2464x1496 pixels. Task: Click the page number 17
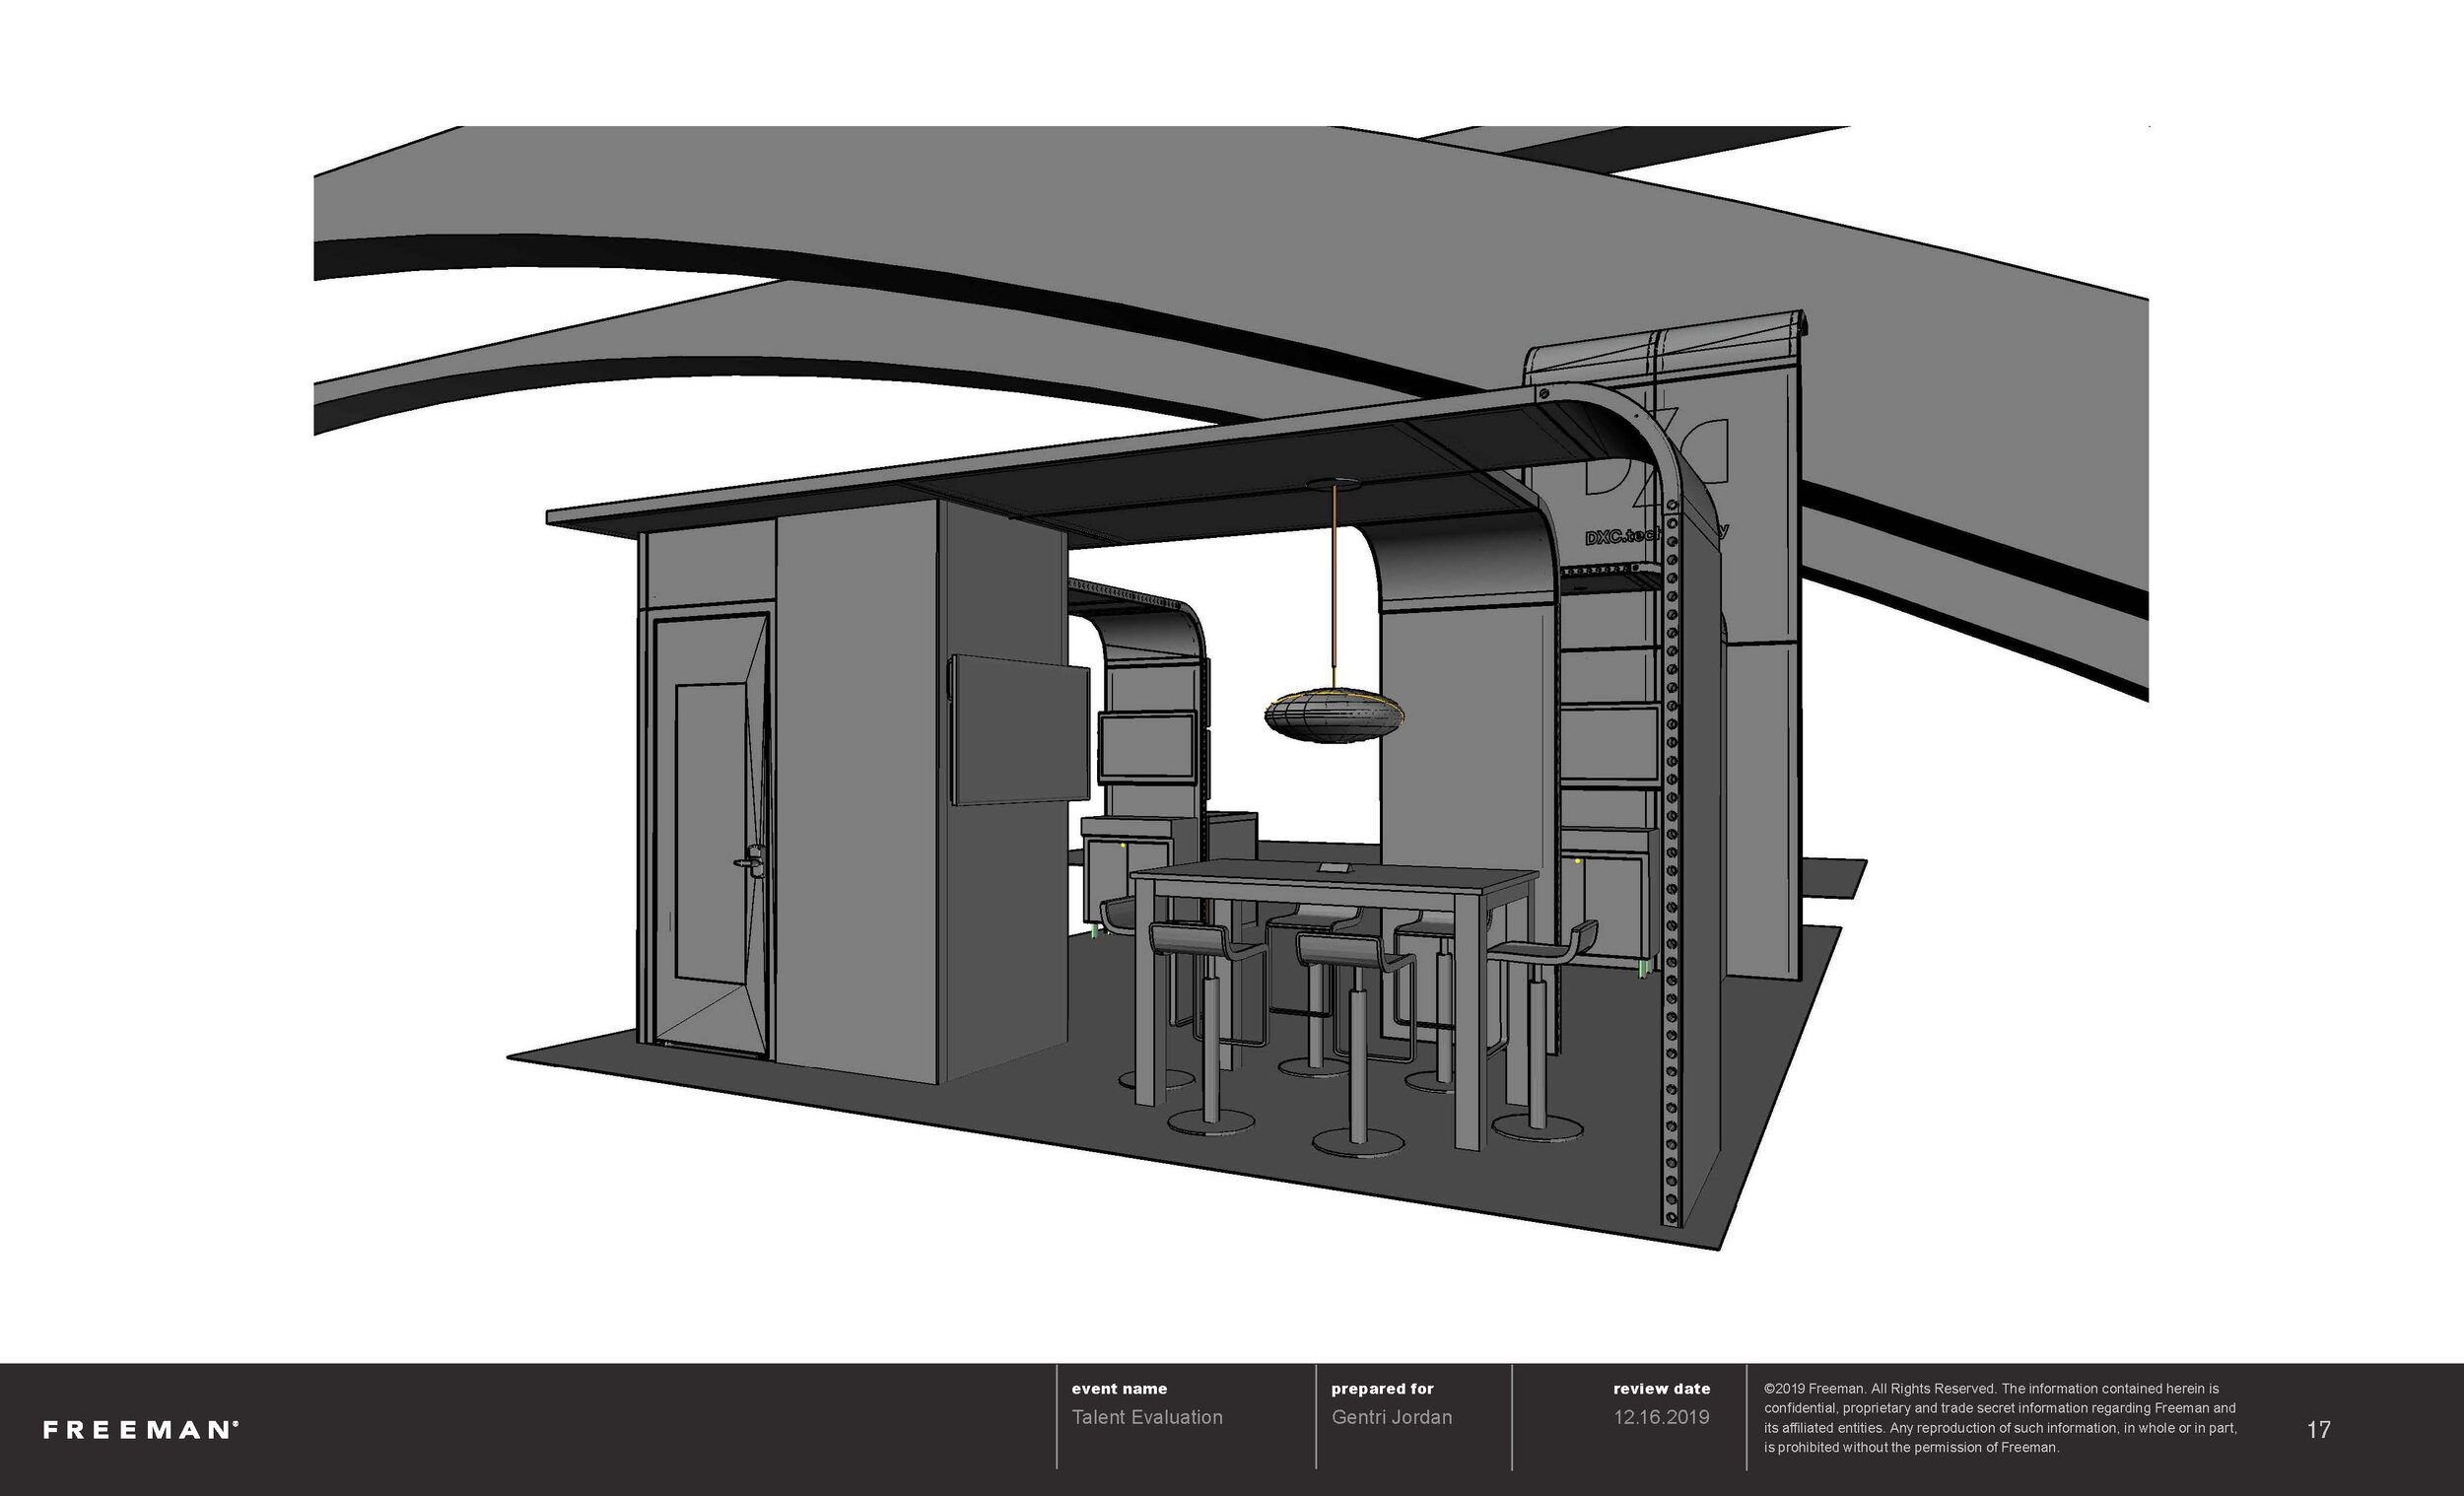[2318, 1430]
